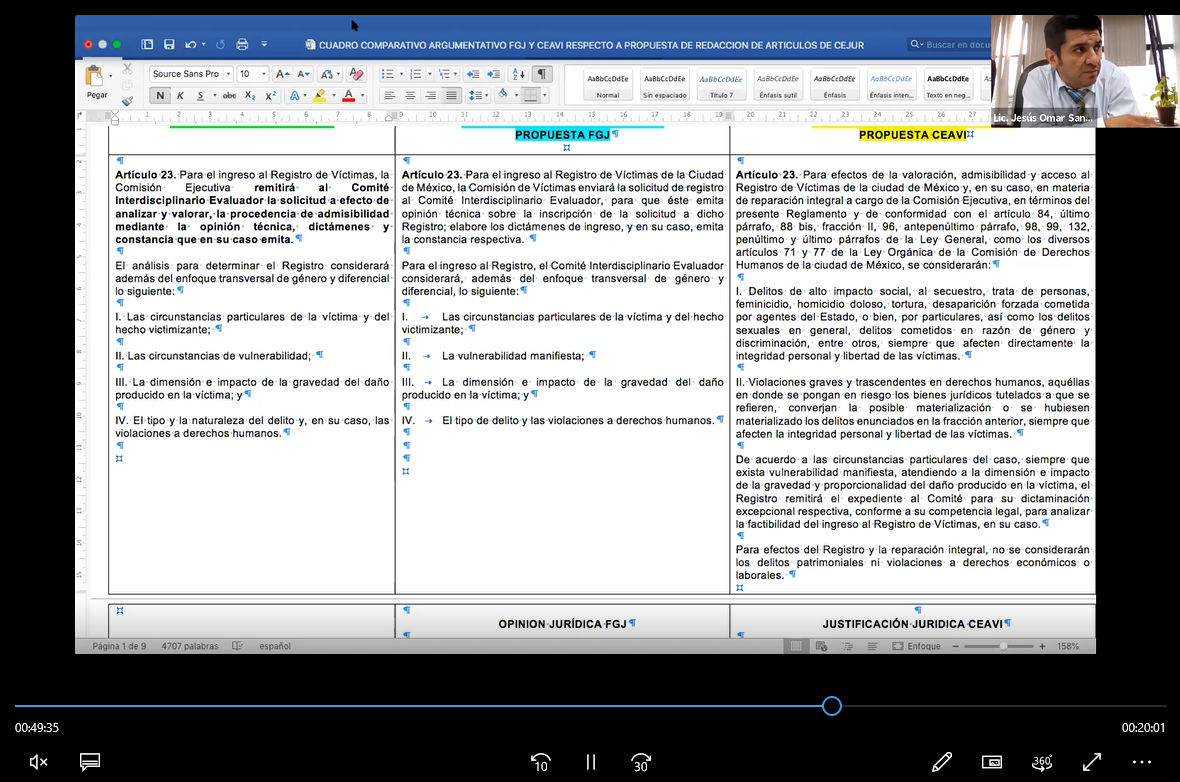Pause the video playback
Image resolution: width=1180 pixels, height=782 pixels.
click(x=591, y=762)
